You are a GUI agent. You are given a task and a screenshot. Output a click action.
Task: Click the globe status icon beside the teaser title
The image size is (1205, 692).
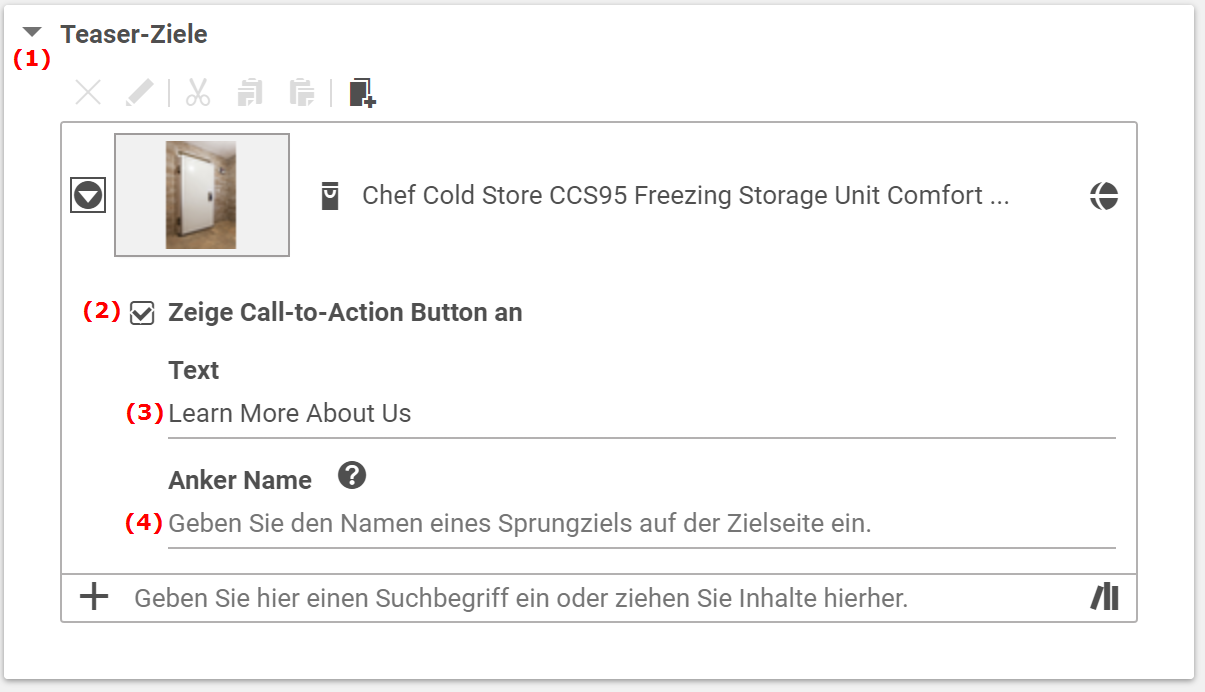[x=1104, y=196]
